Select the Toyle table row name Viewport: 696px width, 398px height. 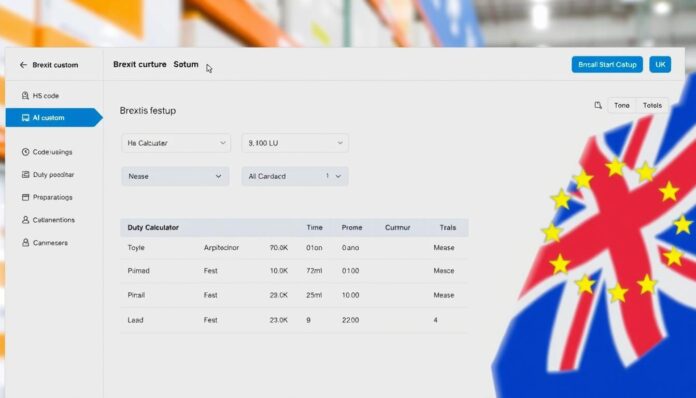coord(136,248)
